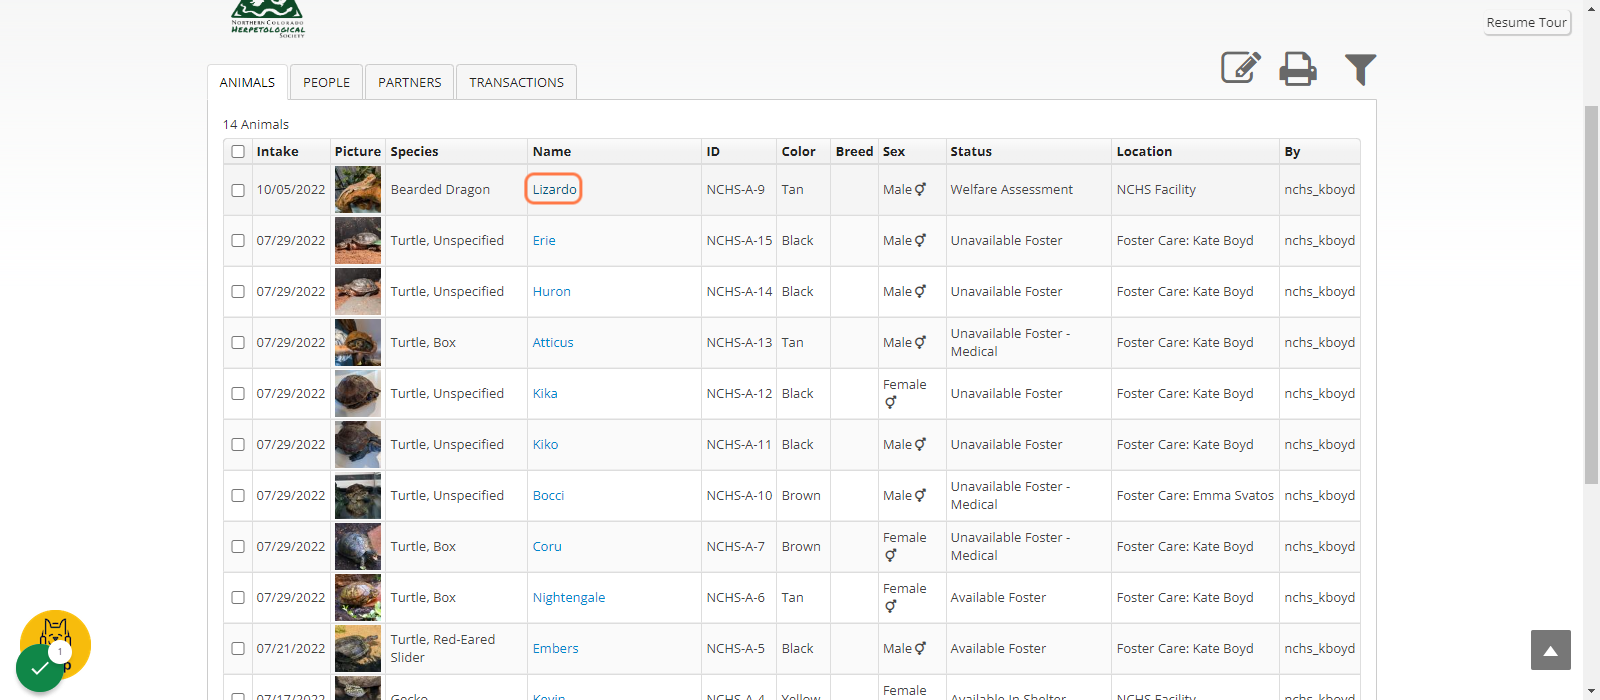Check the box beside Kiko

pos(238,445)
